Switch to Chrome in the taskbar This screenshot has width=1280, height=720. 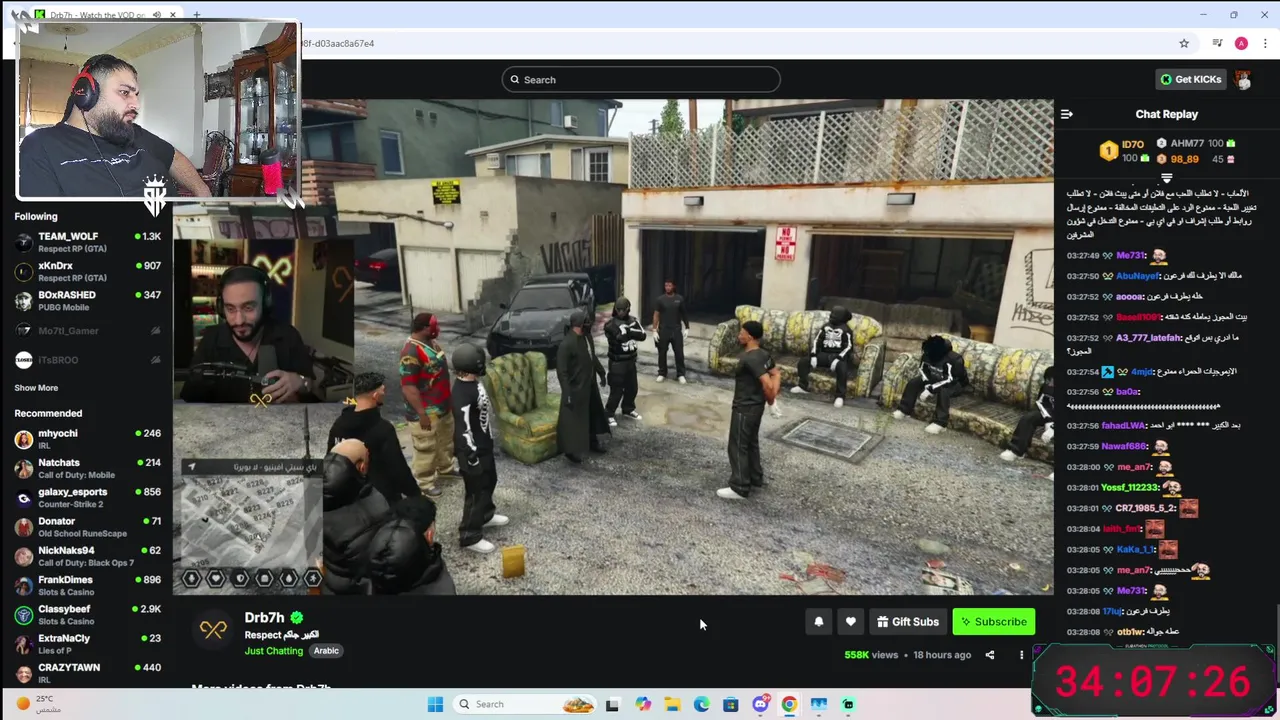[x=789, y=704]
